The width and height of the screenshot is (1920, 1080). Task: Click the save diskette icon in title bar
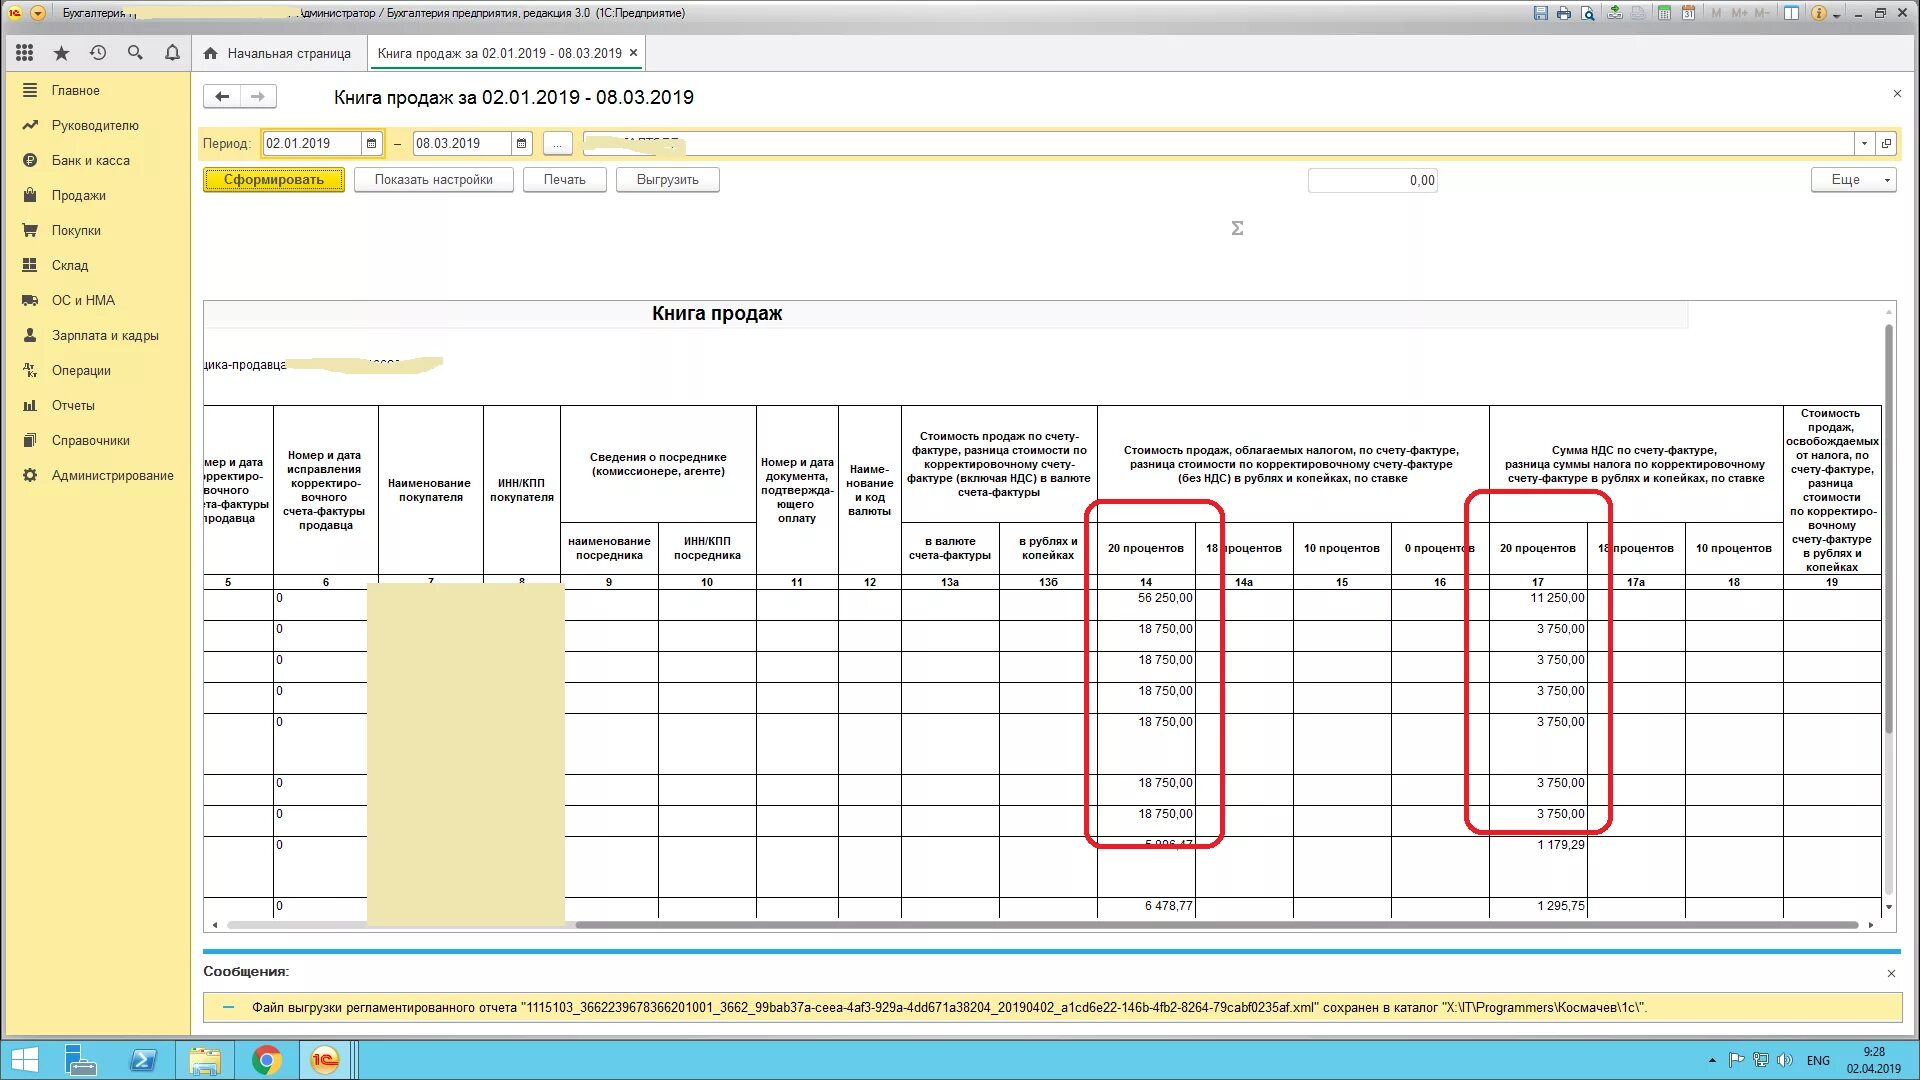click(x=1541, y=13)
